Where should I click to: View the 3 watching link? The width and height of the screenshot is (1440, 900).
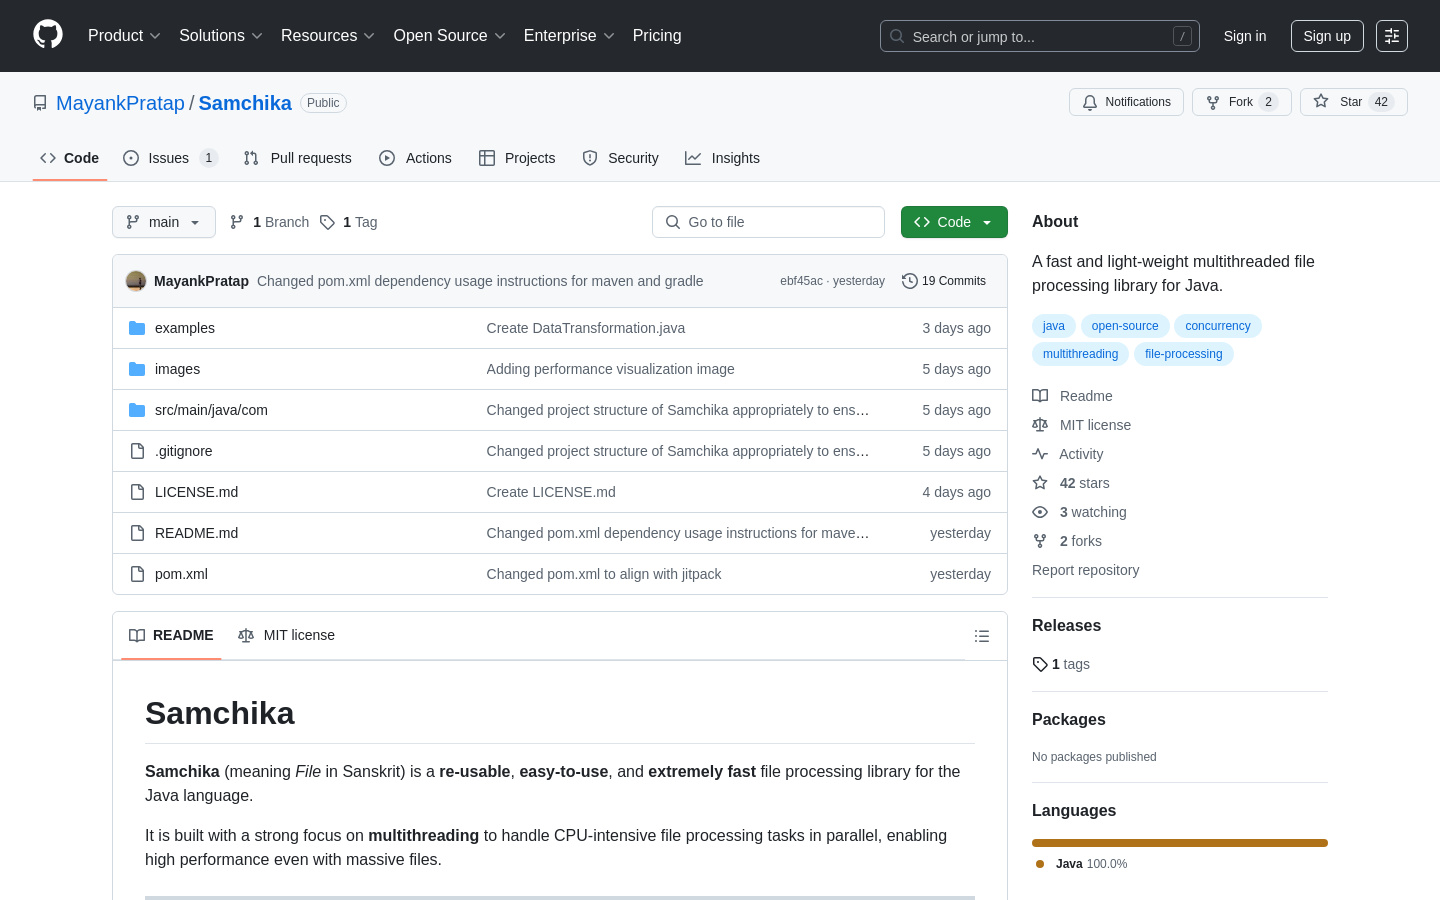point(1080,512)
